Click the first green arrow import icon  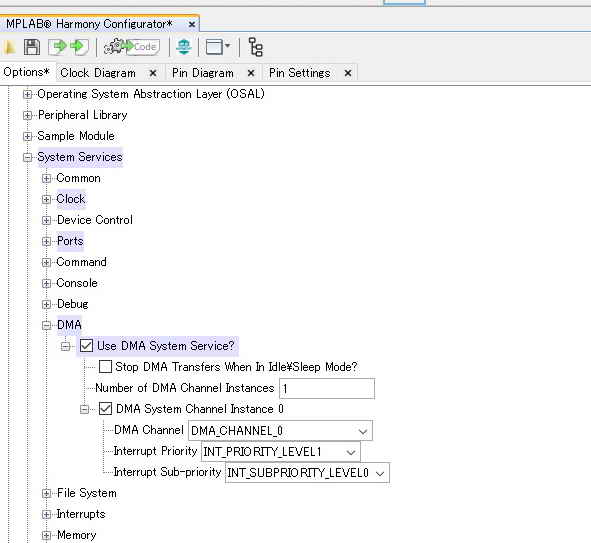tap(58, 47)
